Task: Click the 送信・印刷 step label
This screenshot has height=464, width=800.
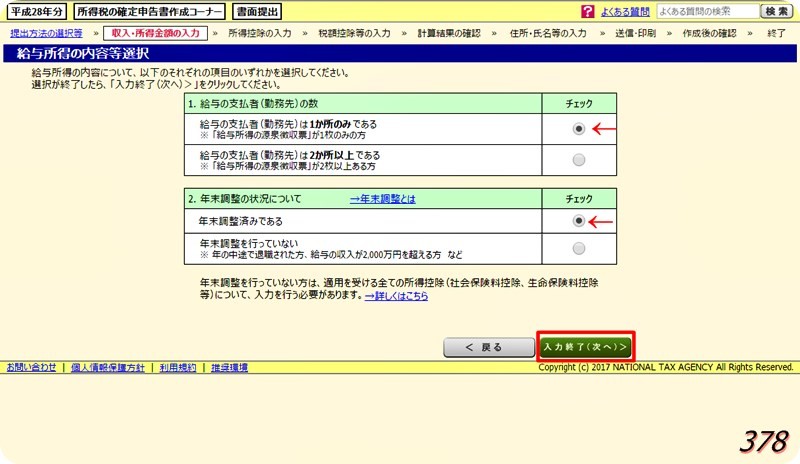Action: point(635,33)
